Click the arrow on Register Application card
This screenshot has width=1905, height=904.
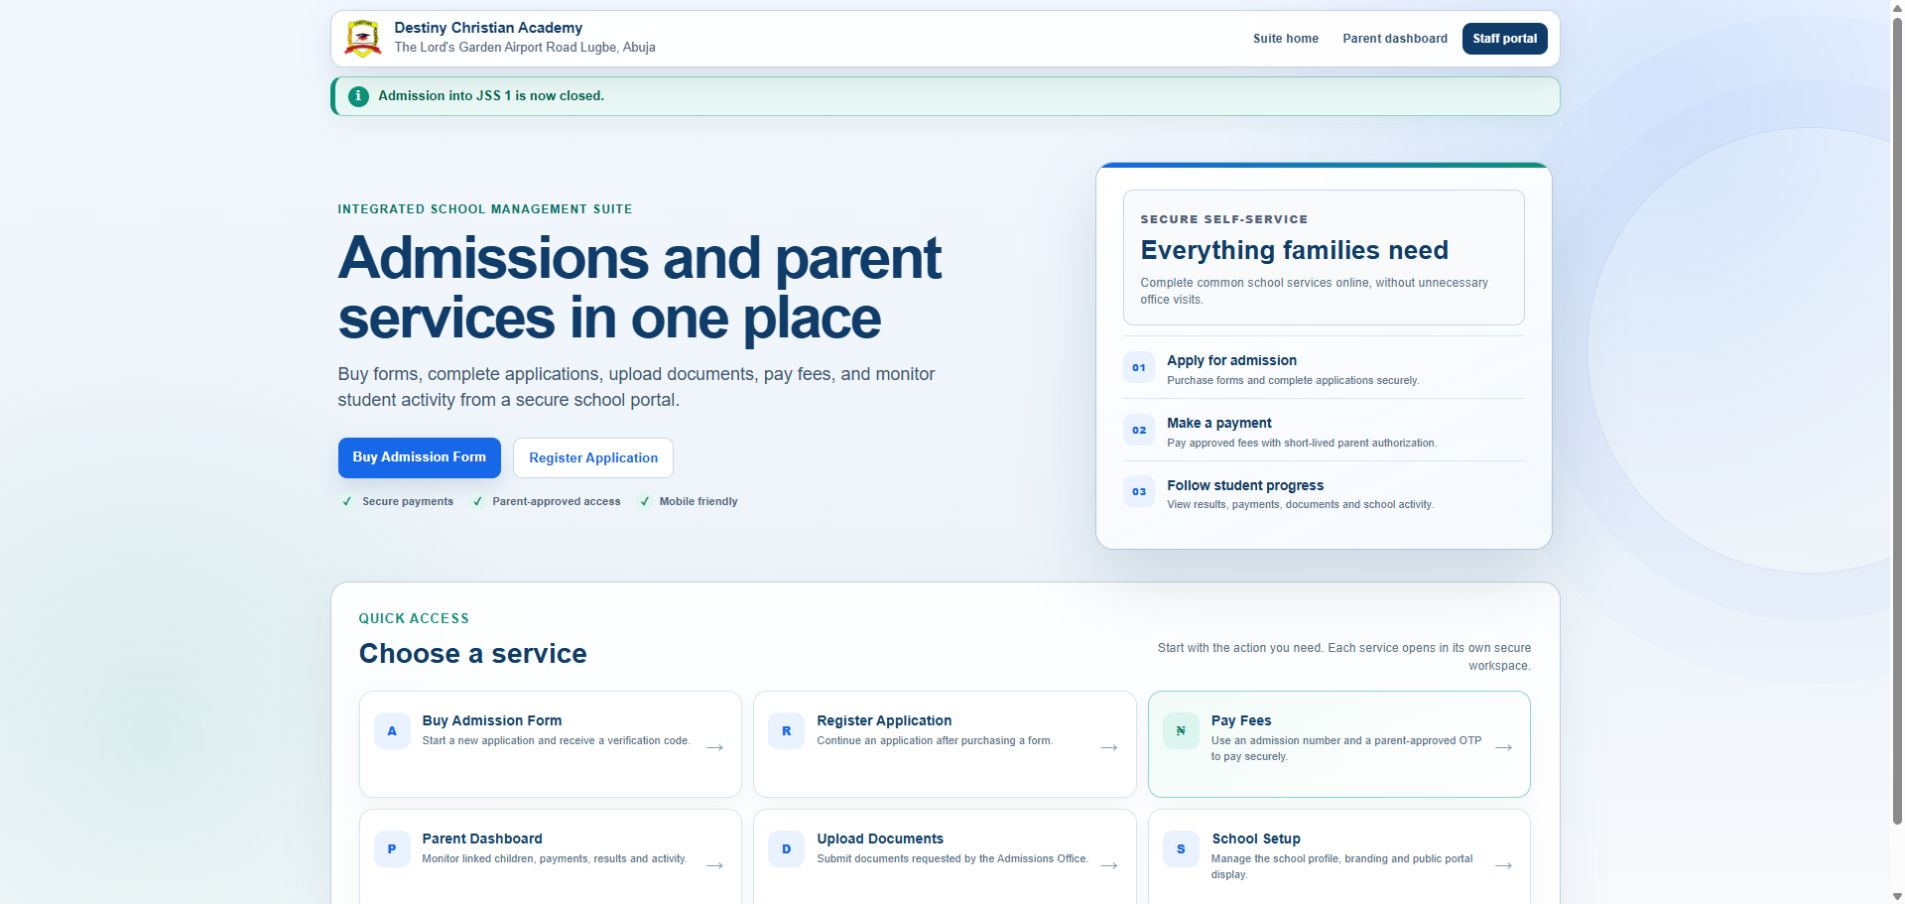[x=1109, y=747]
